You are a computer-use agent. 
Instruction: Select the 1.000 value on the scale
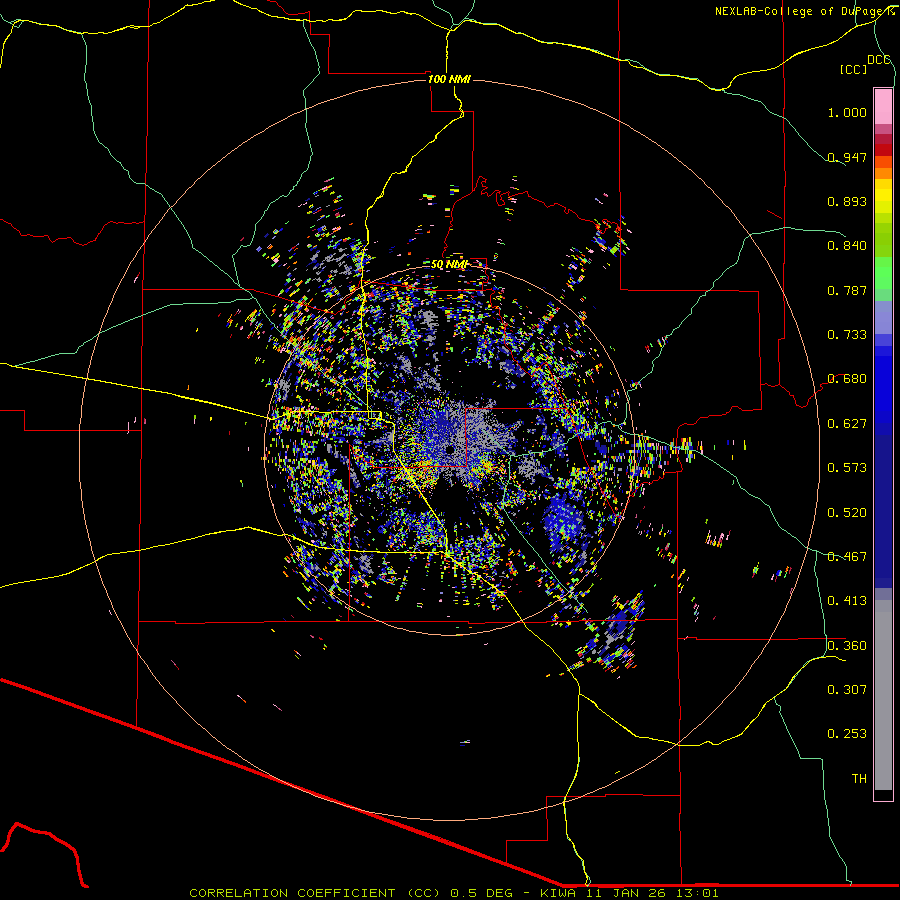pyautogui.click(x=847, y=112)
